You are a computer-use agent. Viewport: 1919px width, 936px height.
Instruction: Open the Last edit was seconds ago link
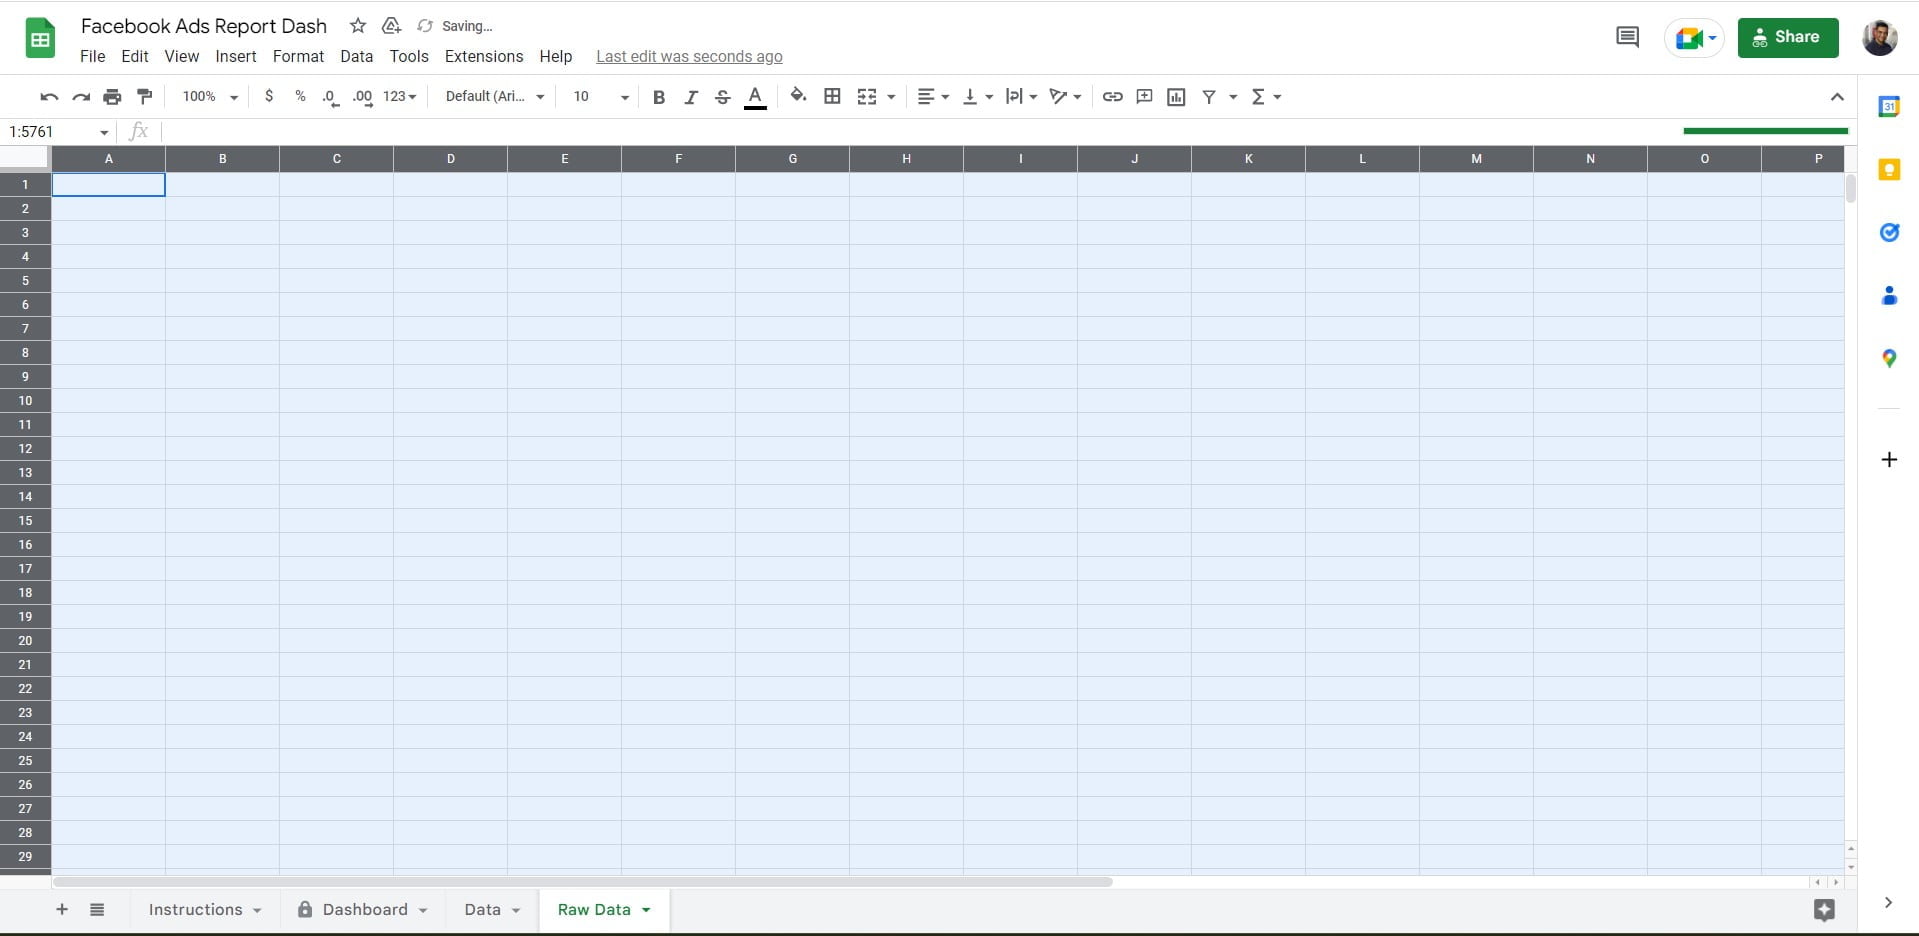tap(689, 57)
